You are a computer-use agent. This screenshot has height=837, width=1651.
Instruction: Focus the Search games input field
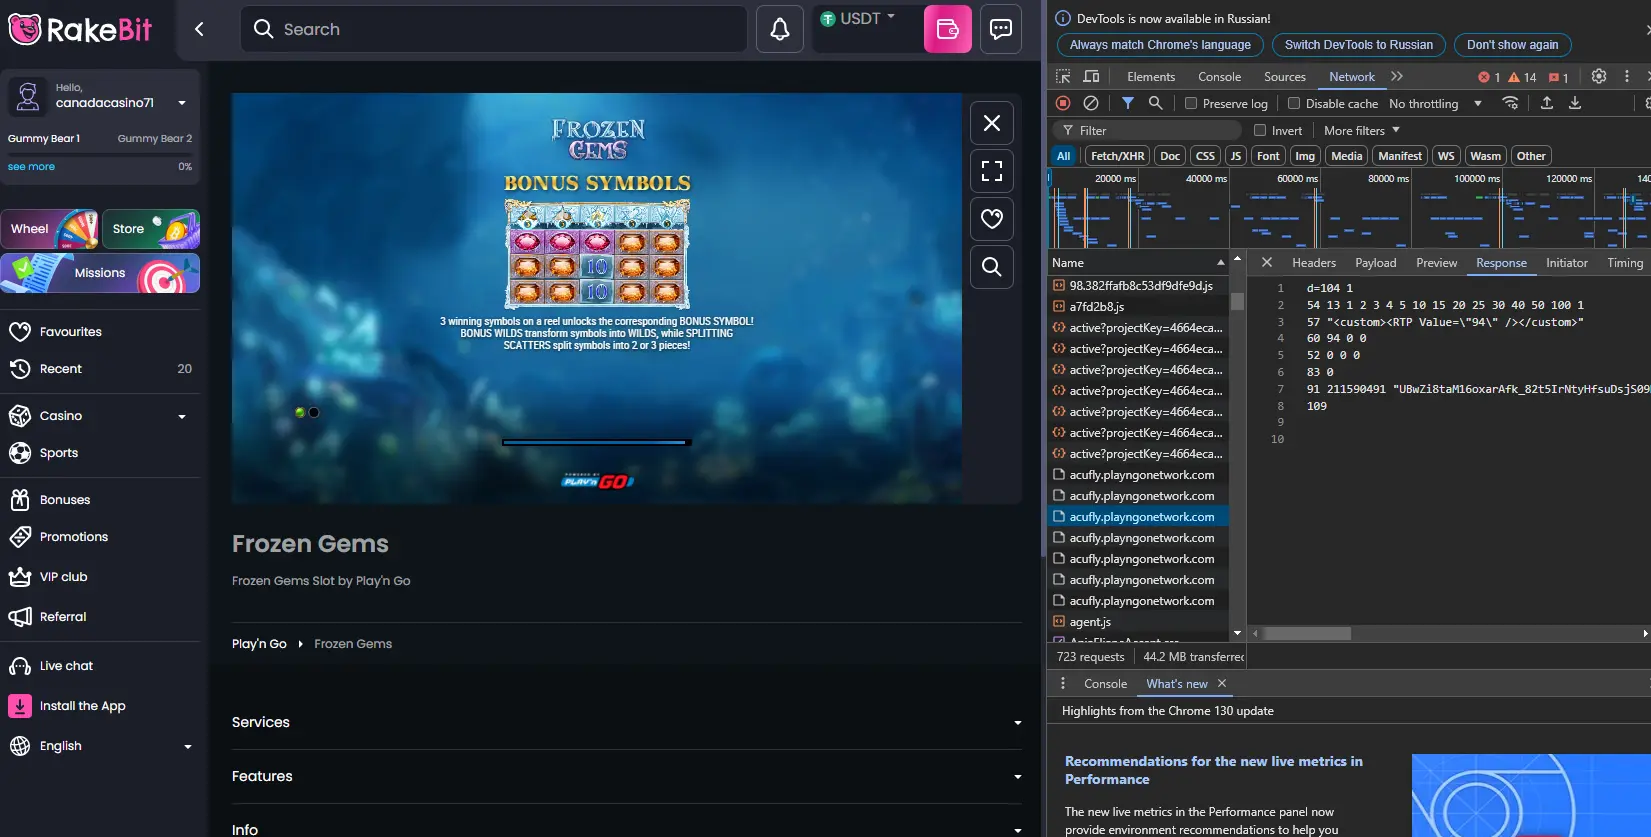point(493,29)
